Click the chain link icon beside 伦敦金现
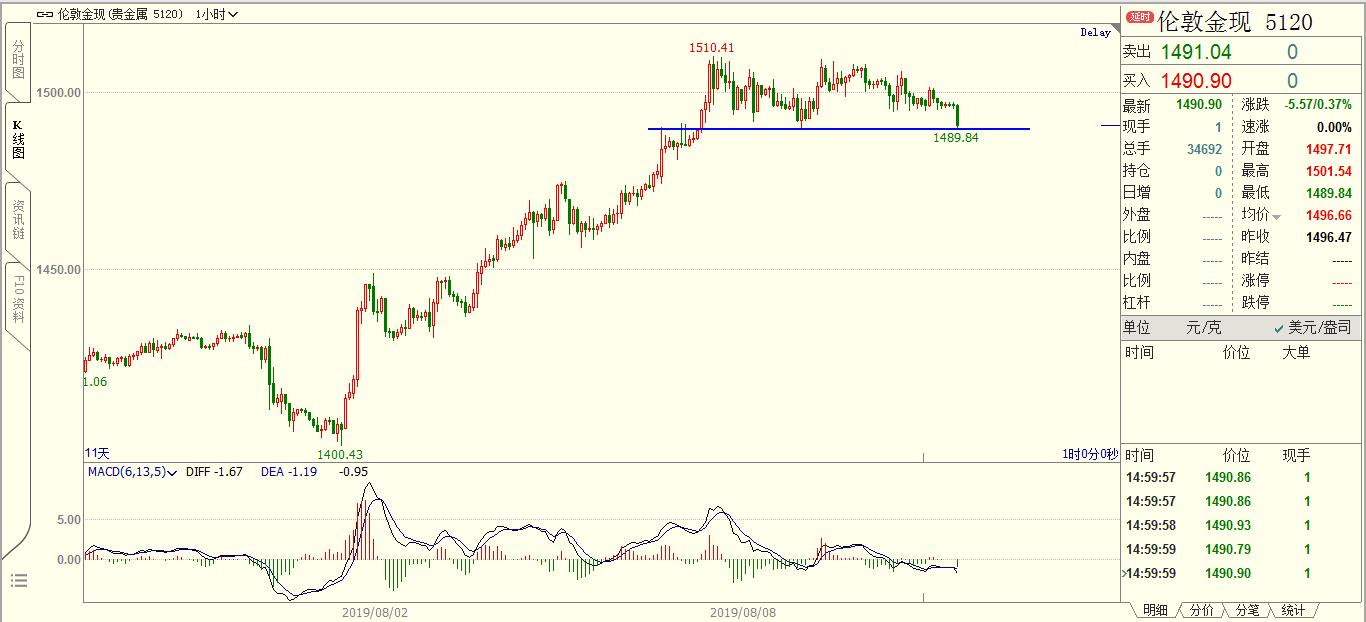 tap(44, 15)
